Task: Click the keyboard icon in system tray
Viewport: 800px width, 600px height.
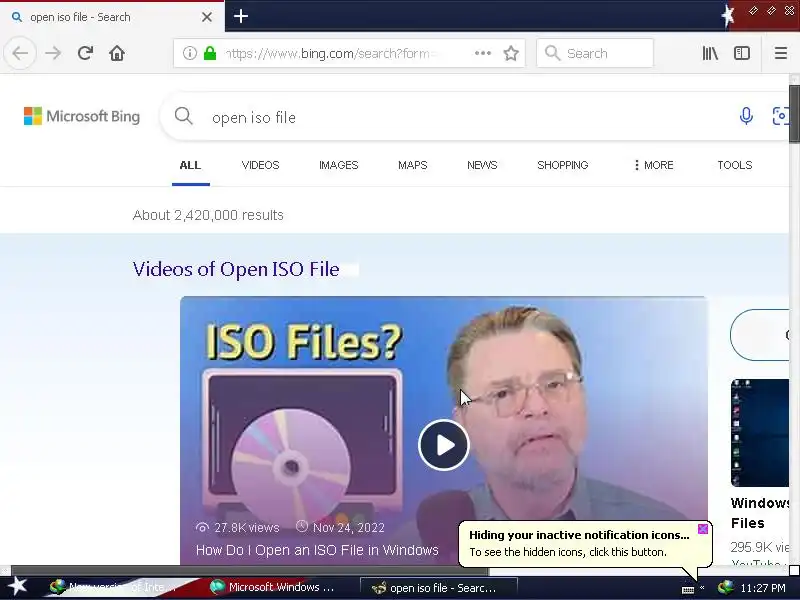Action: click(688, 590)
